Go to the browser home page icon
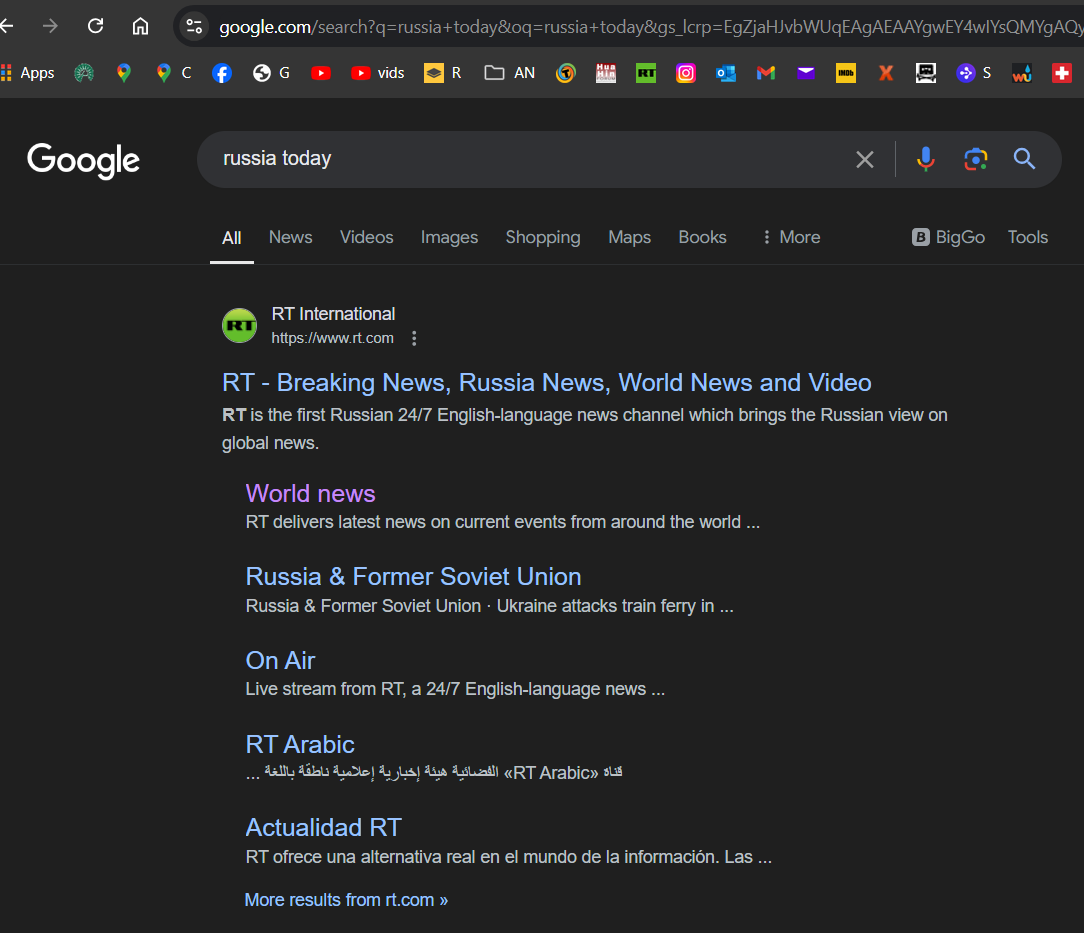Screen dimensions: 1084x933 (x=140, y=26)
